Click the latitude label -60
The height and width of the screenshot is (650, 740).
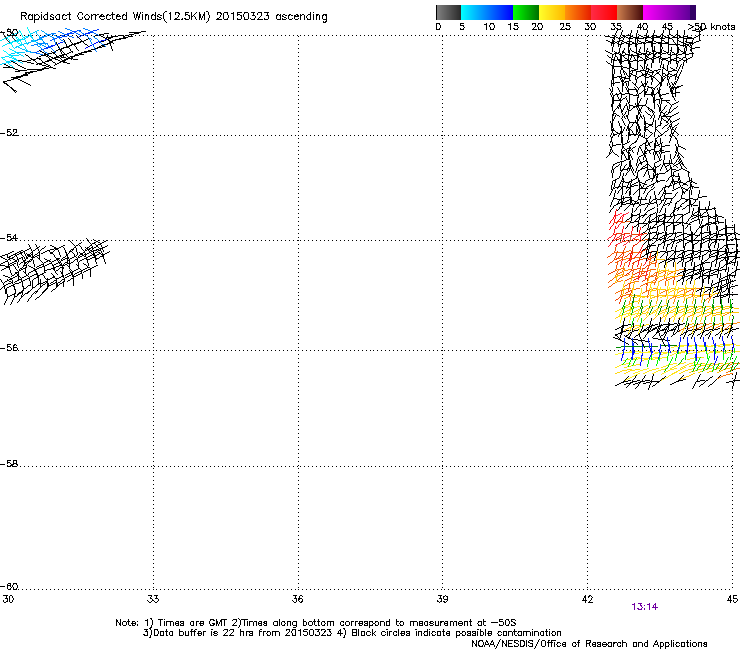pyautogui.click(x=9, y=587)
